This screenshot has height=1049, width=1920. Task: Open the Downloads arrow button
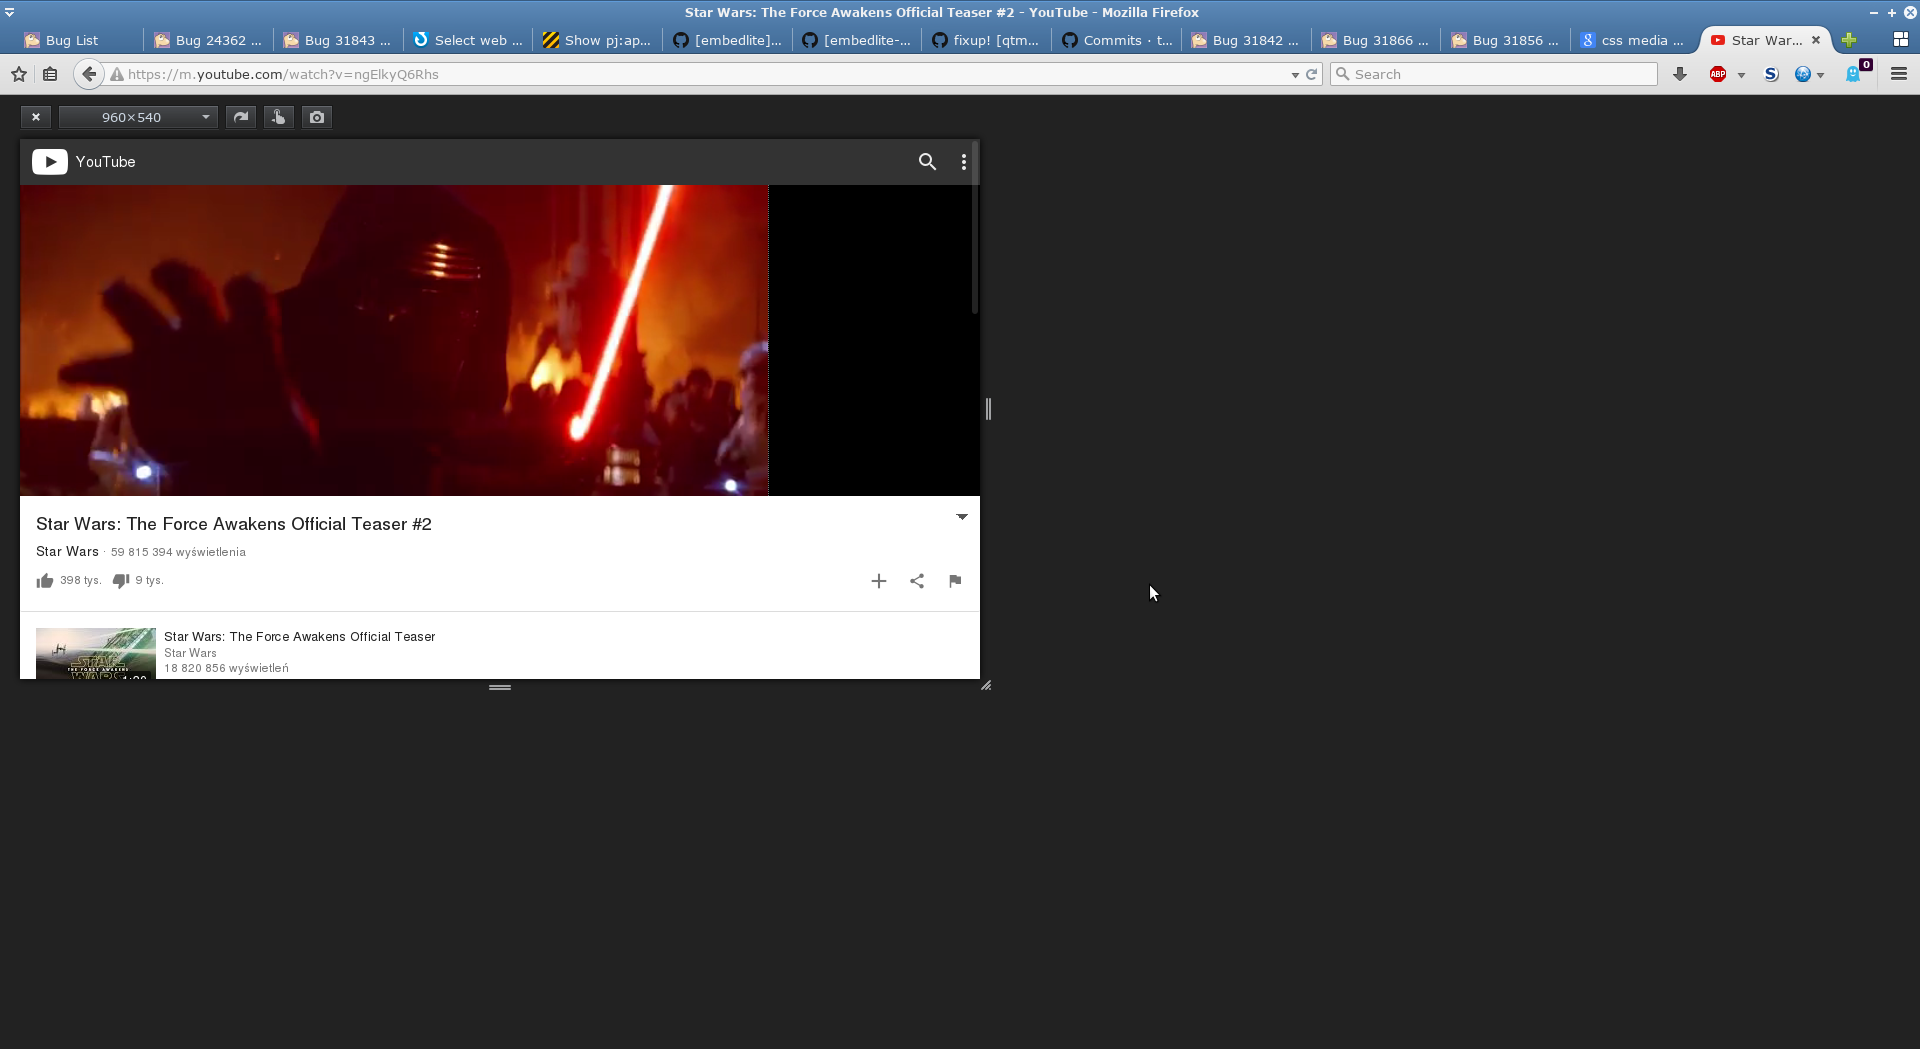(x=1680, y=74)
